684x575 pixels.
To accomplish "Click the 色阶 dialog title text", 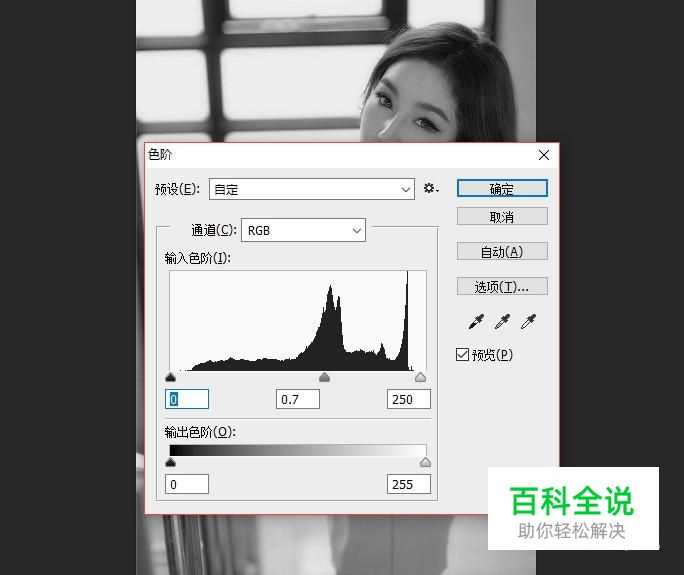I will 160,154.
